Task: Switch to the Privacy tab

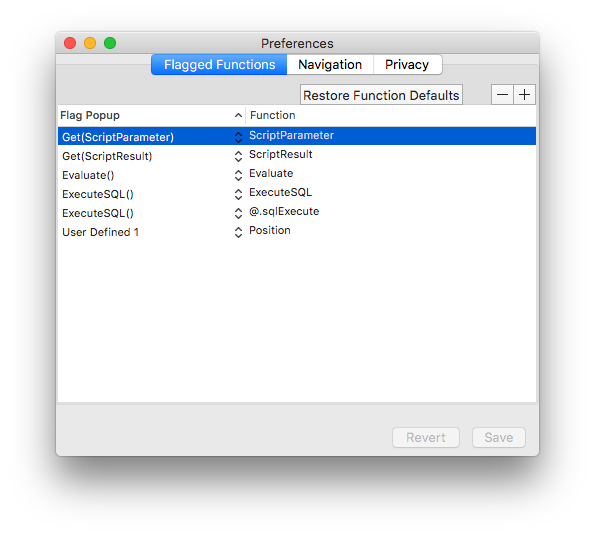Action: [x=407, y=64]
